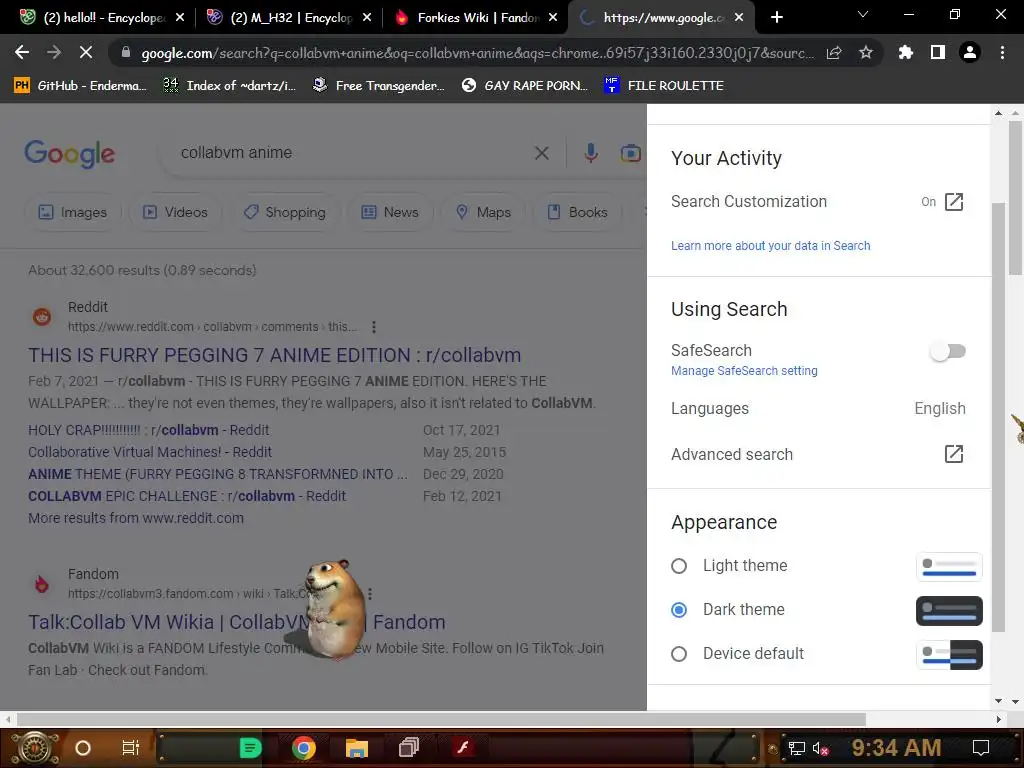The width and height of the screenshot is (1024, 768).
Task: Go back with the browser back arrow
Action: coord(22,53)
